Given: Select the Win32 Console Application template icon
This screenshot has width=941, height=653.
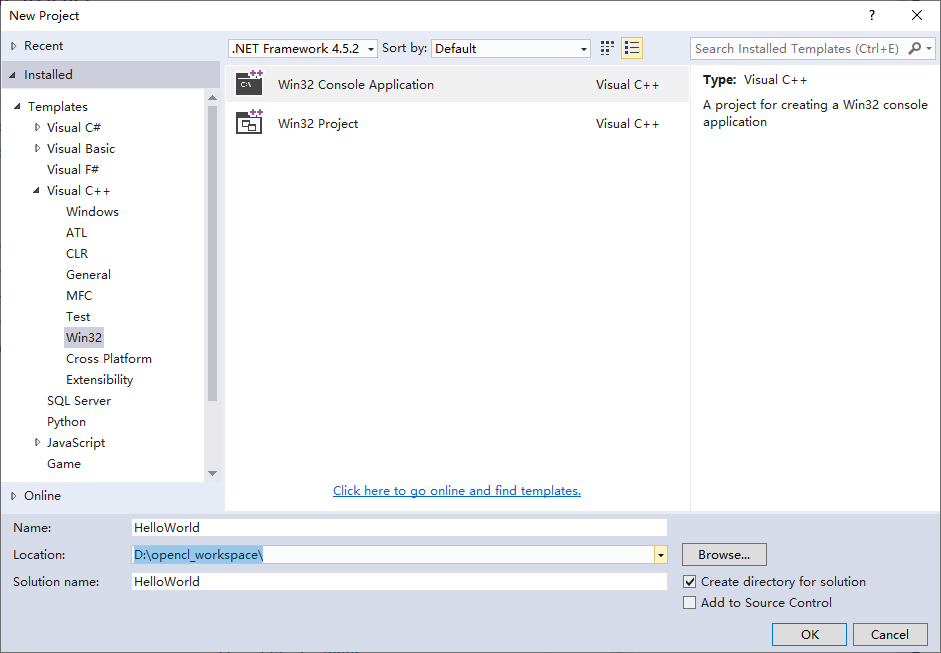Looking at the screenshot, I should (250, 84).
